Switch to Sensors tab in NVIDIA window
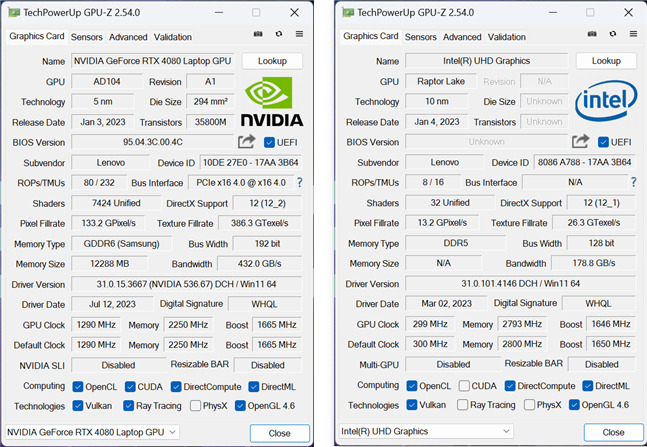 (86, 37)
